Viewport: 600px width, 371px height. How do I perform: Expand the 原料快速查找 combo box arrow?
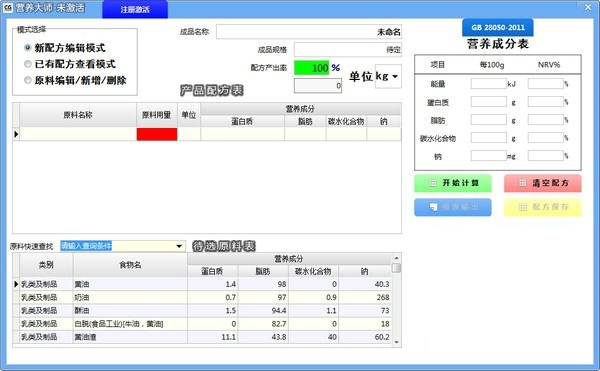pos(179,246)
